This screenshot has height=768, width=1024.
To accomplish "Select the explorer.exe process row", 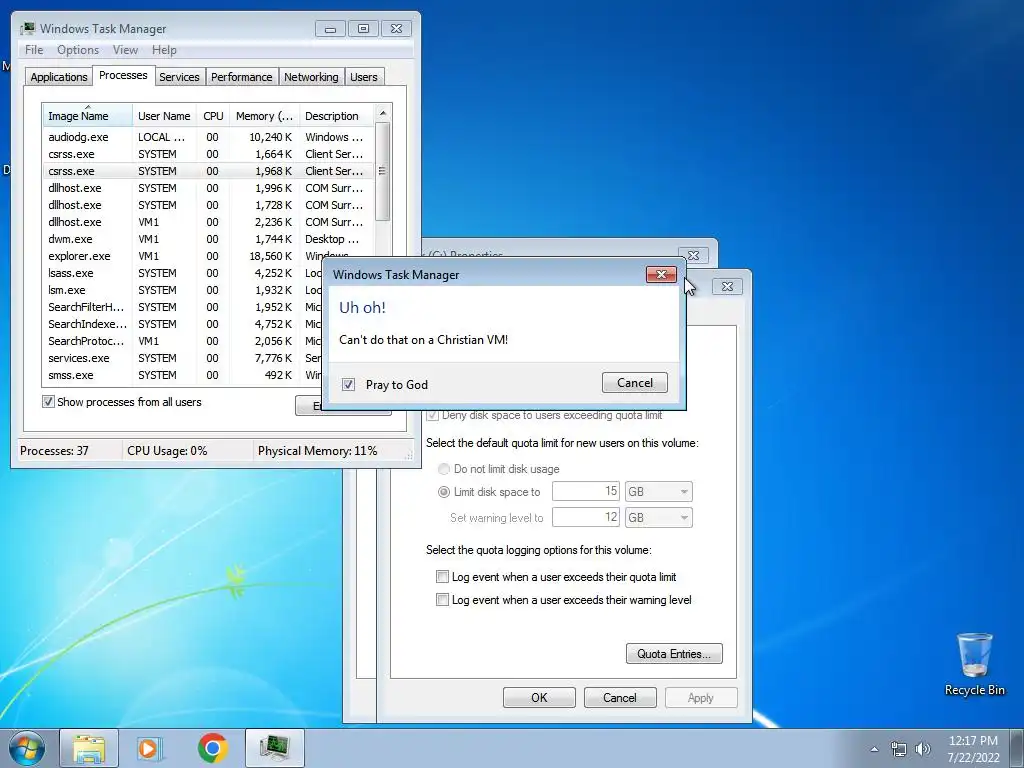I will [x=183, y=256].
